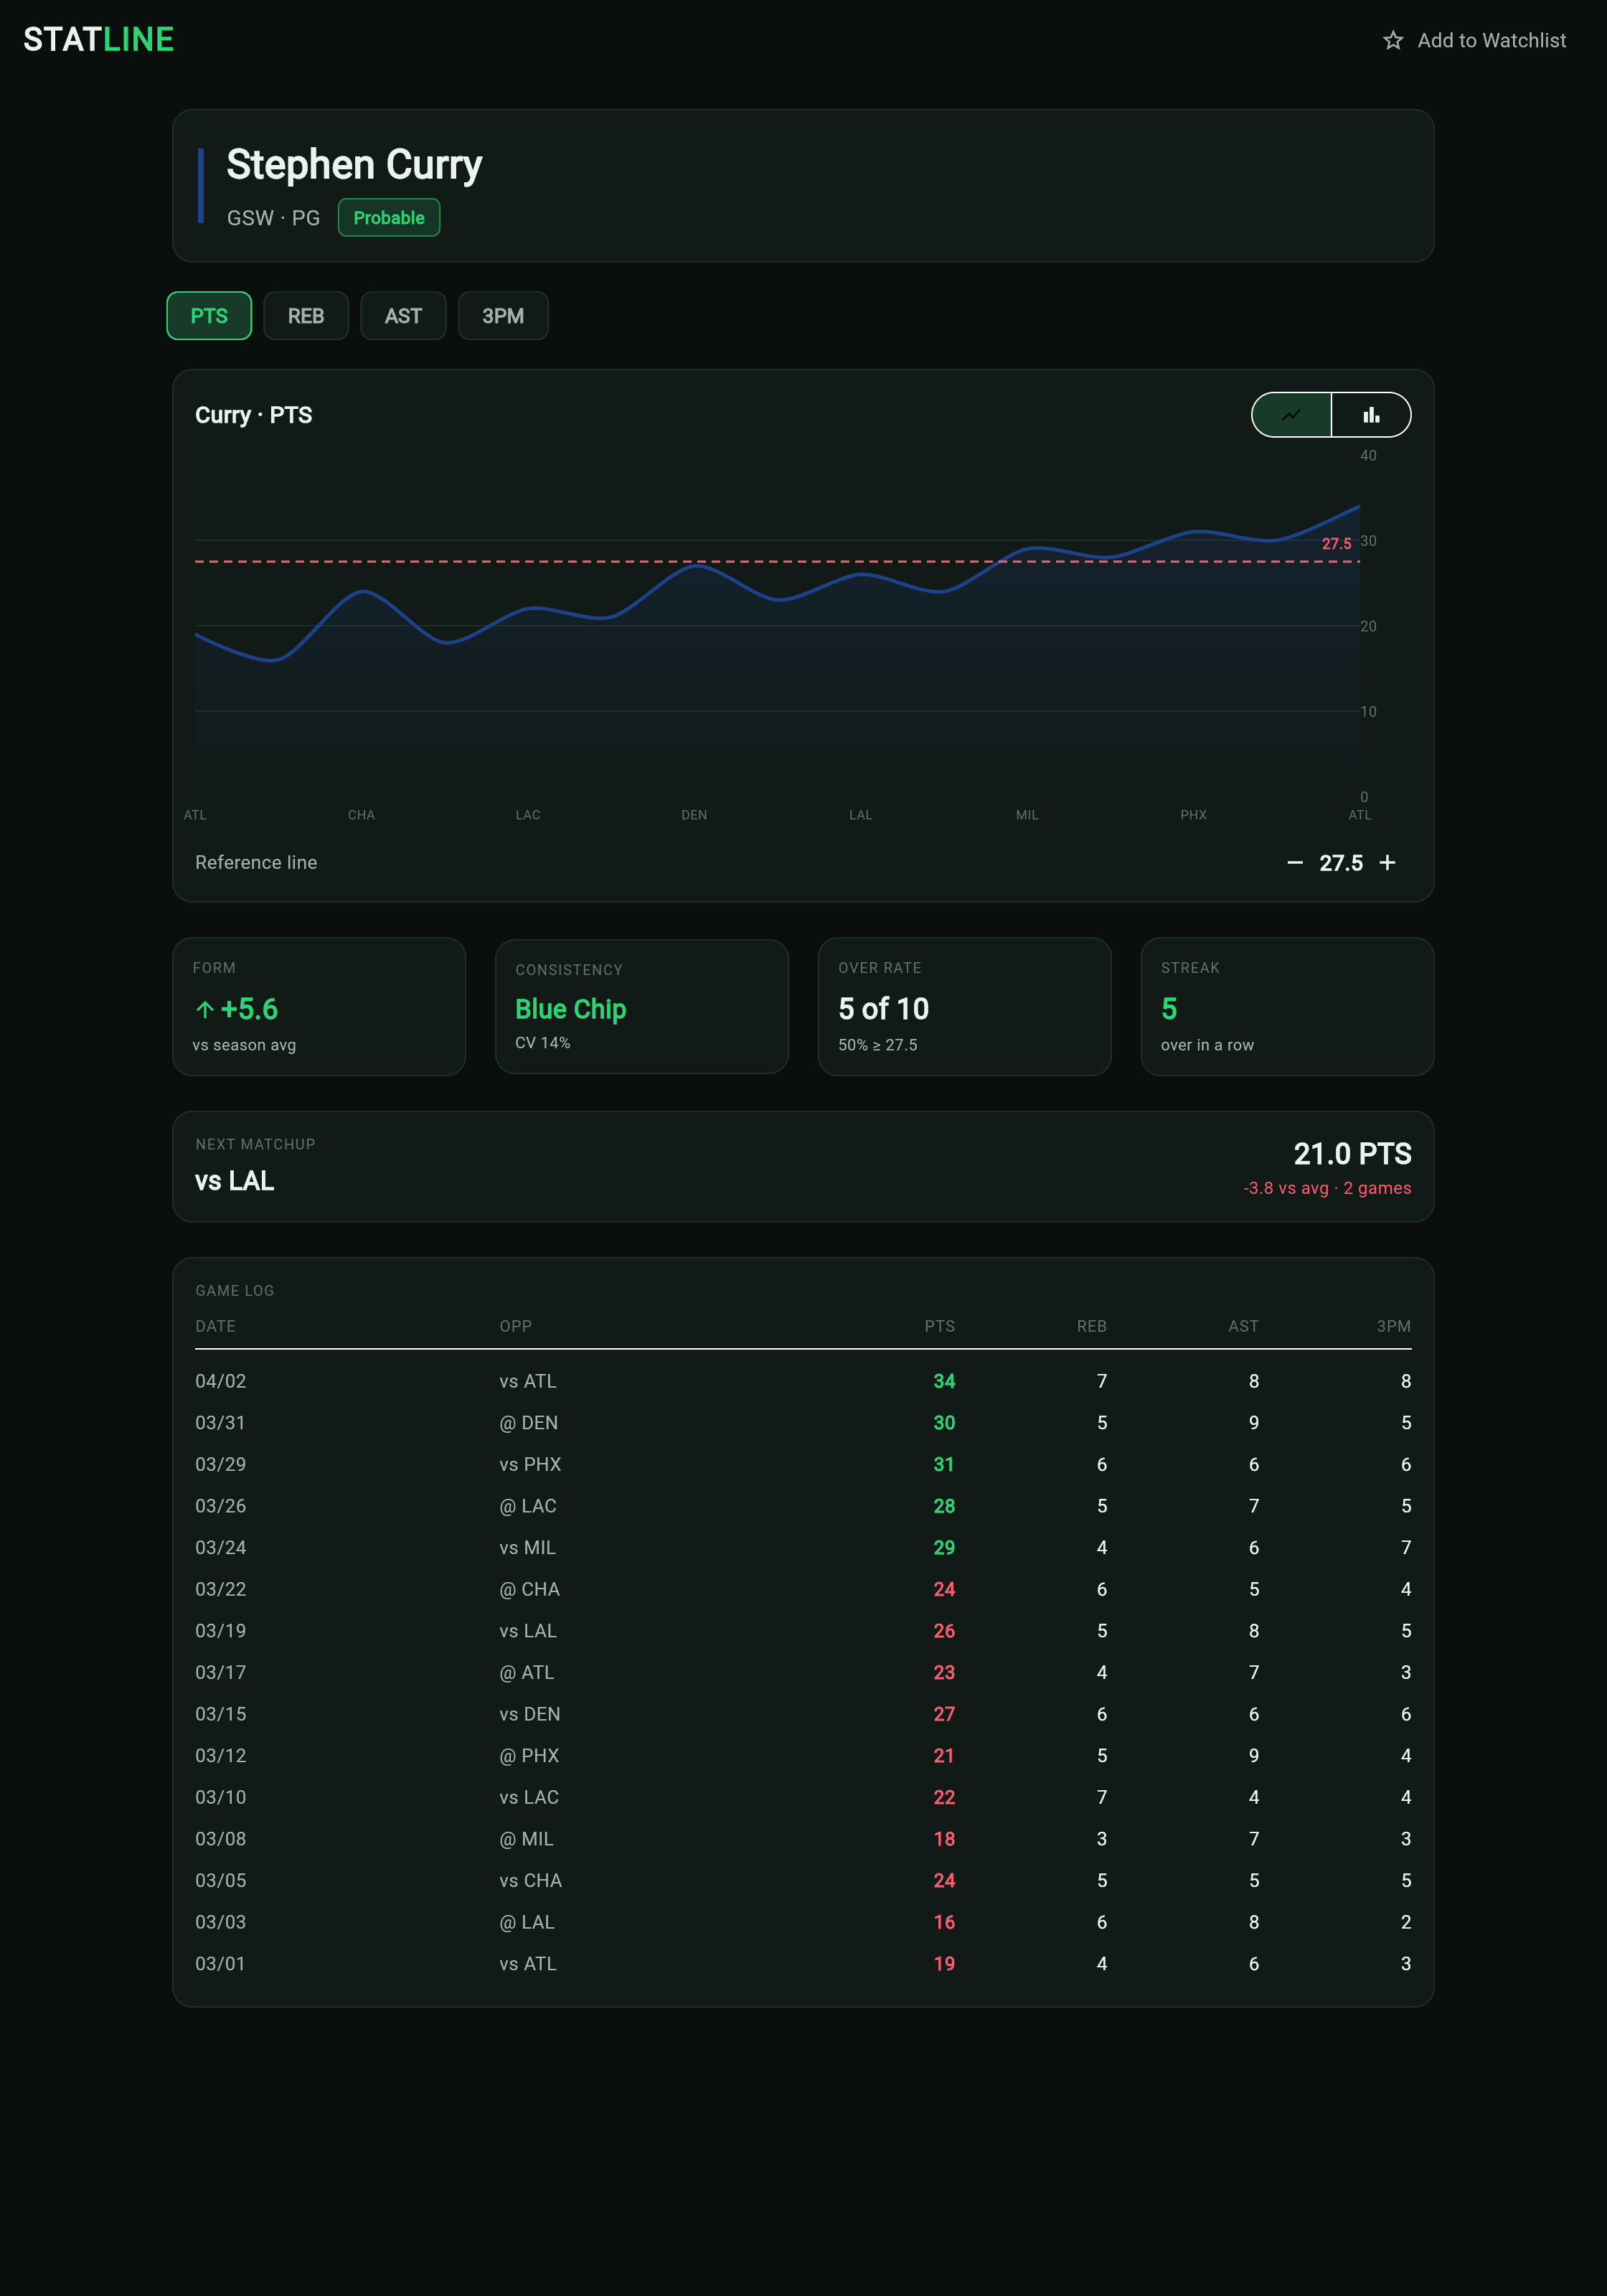The height and width of the screenshot is (2296, 1607).
Task: Click the 21.0 PTS matchup value
Action: coord(1352,1154)
